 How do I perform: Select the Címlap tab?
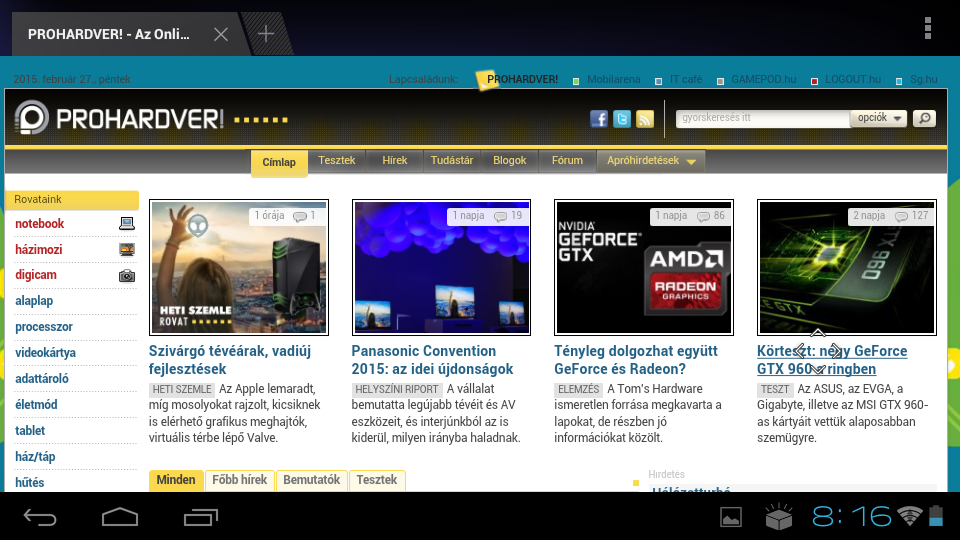(x=279, y=162)
